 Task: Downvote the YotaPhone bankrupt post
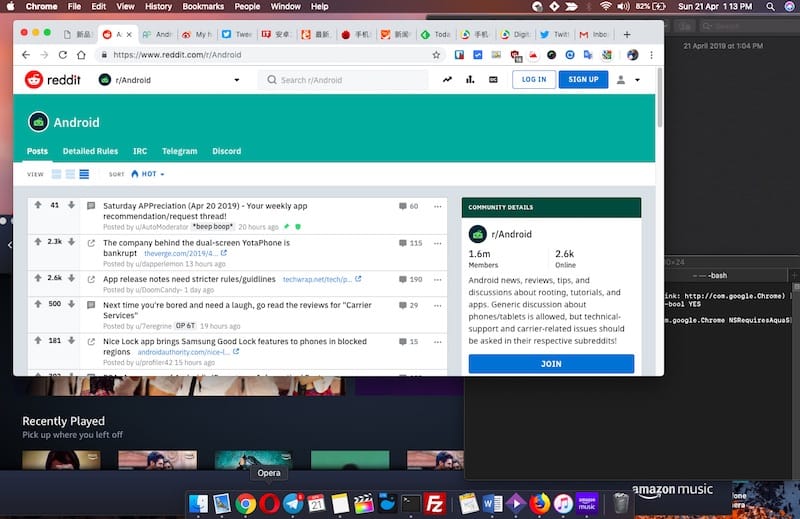[x=71, y=242]
